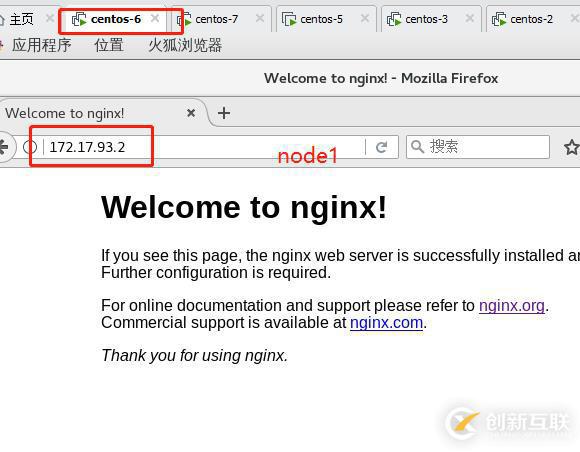Follow the nginx.org link
580x452 pixels.
512,306
